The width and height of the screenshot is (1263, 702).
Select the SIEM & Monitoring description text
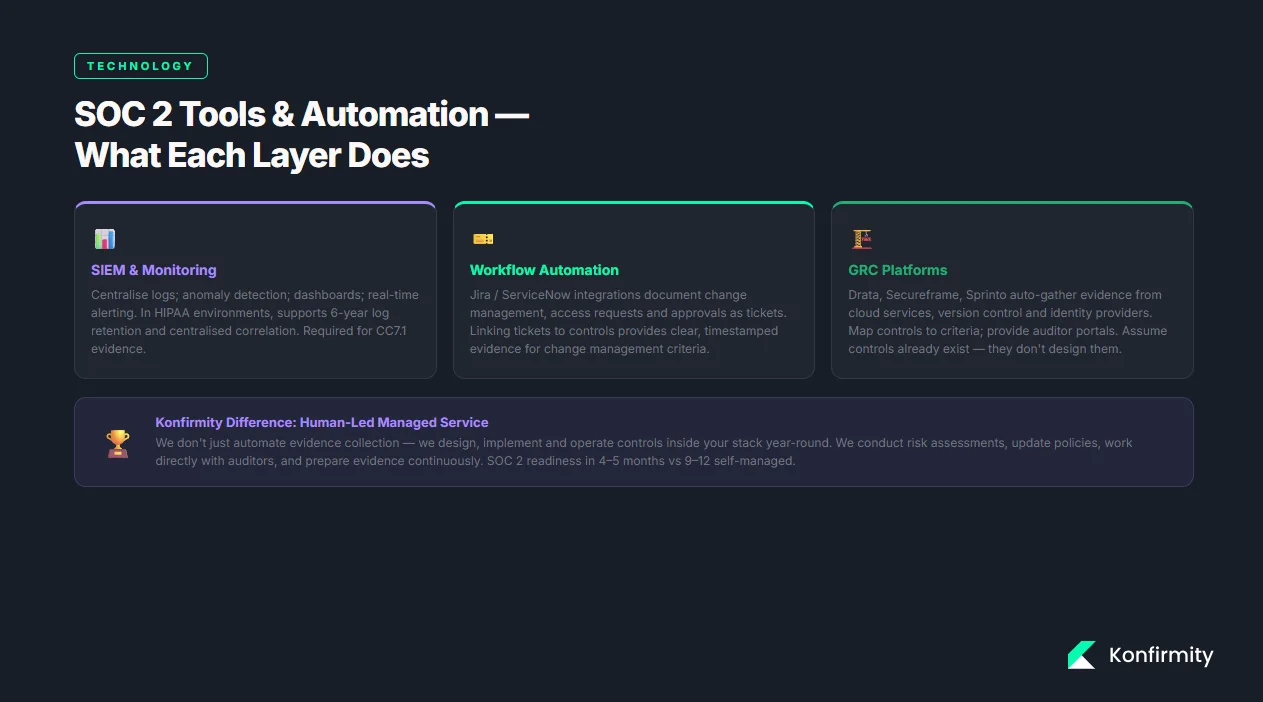tap(254, 321)
